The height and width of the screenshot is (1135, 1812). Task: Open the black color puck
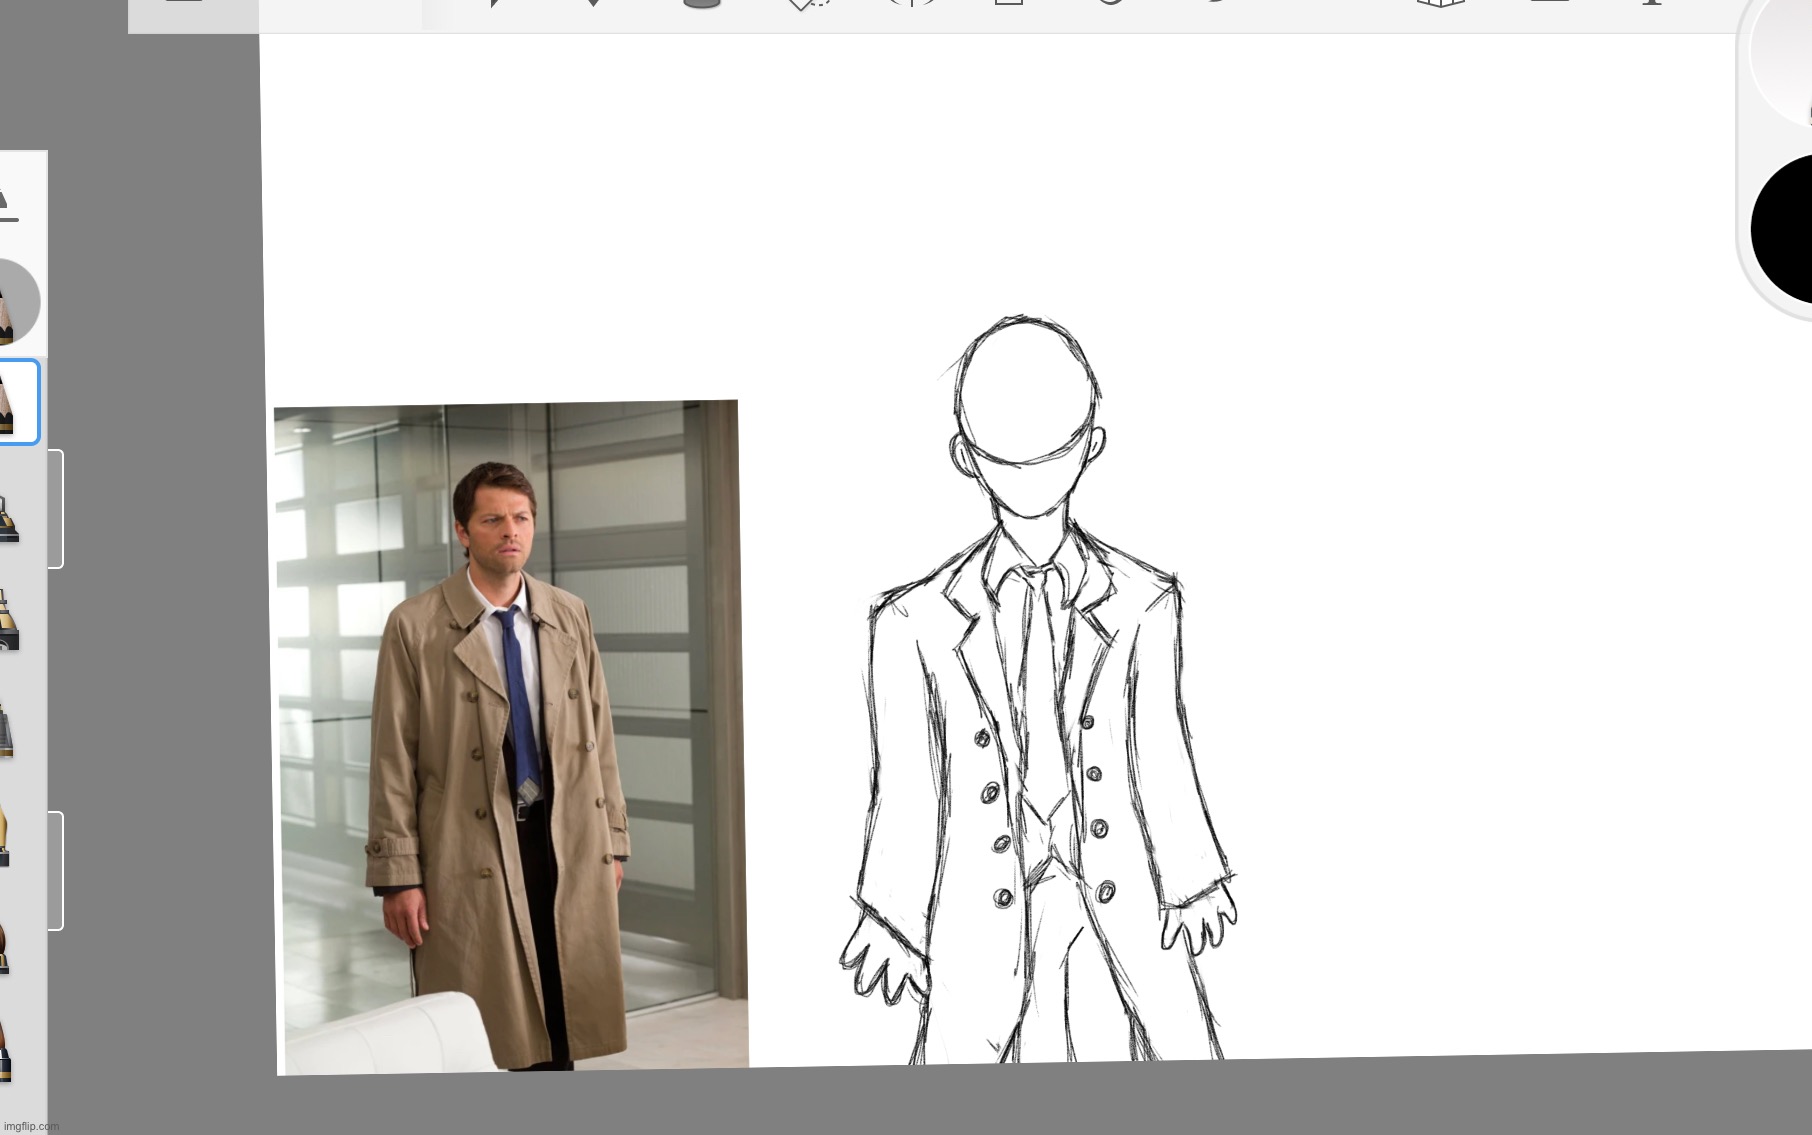coord(1786,229)
